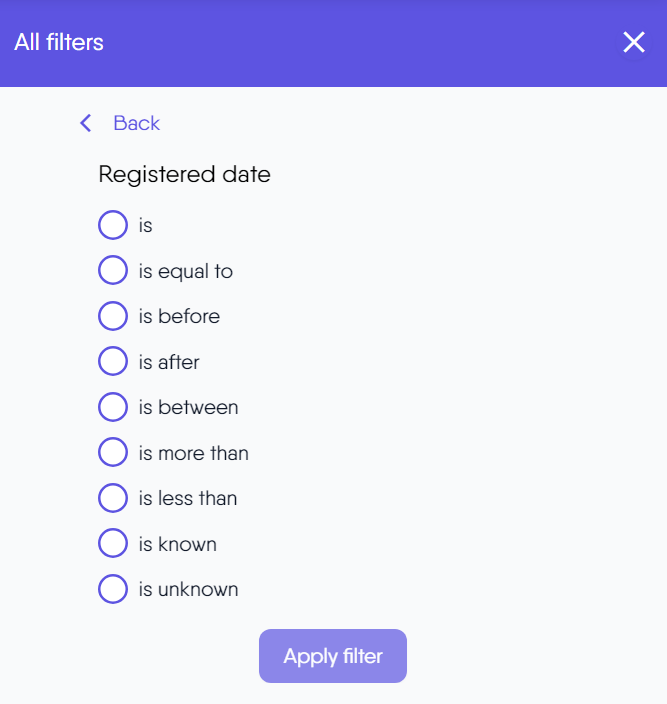Click the 'is more than' text label
Screen dimensions: 667x704
click(x=193, y=453)
